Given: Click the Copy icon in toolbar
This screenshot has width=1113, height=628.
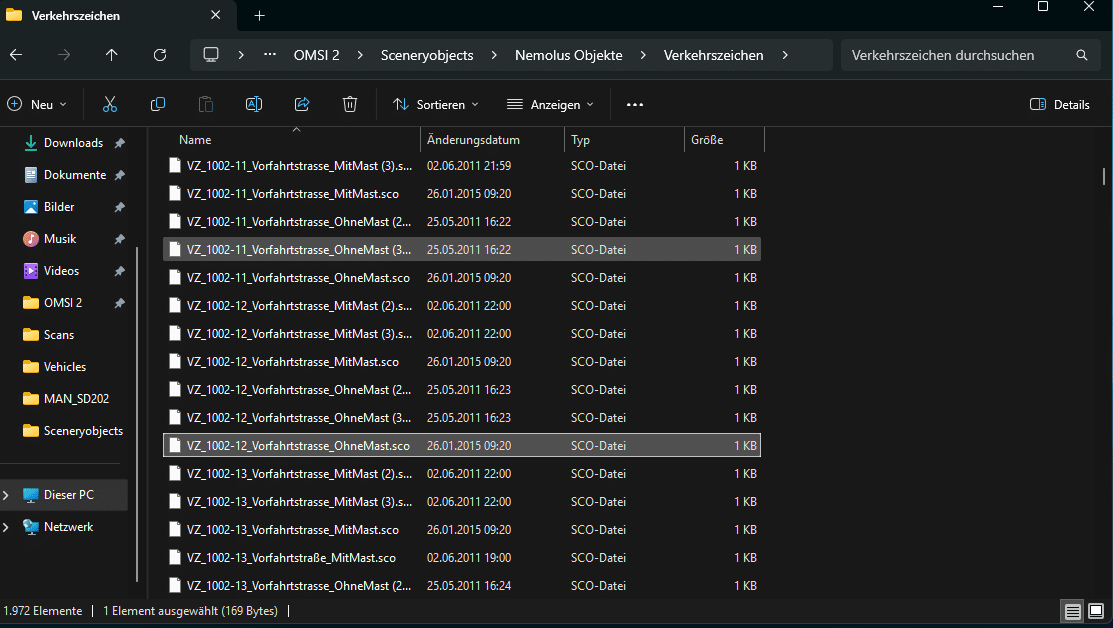Looking at the screenshot, I should coord(158,104).
